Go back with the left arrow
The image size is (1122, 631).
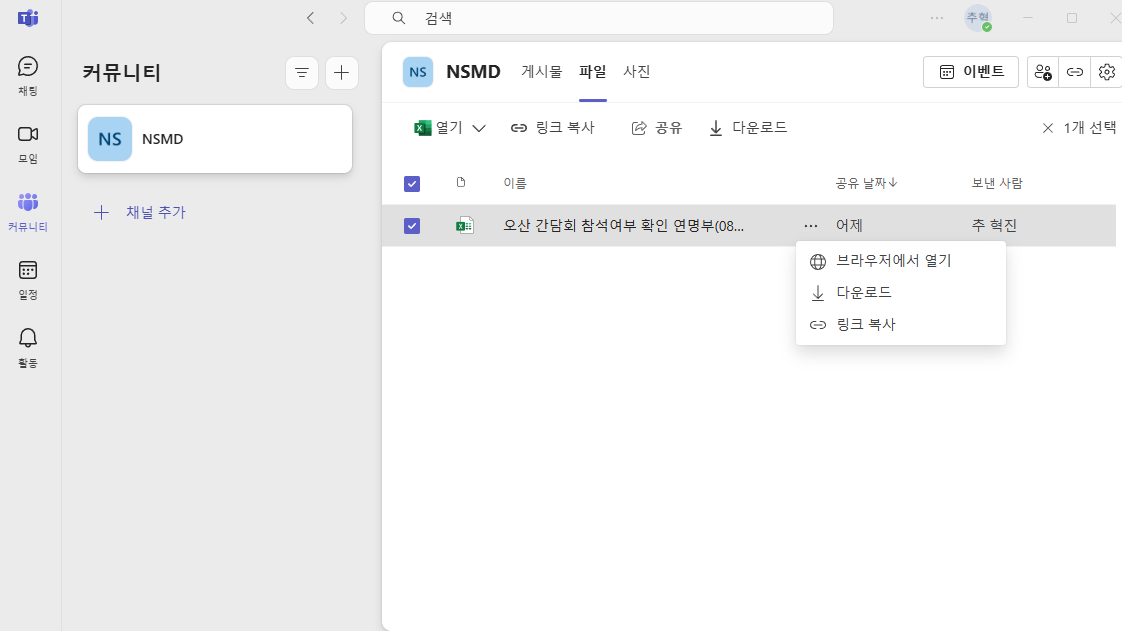[x=311, y=18]
